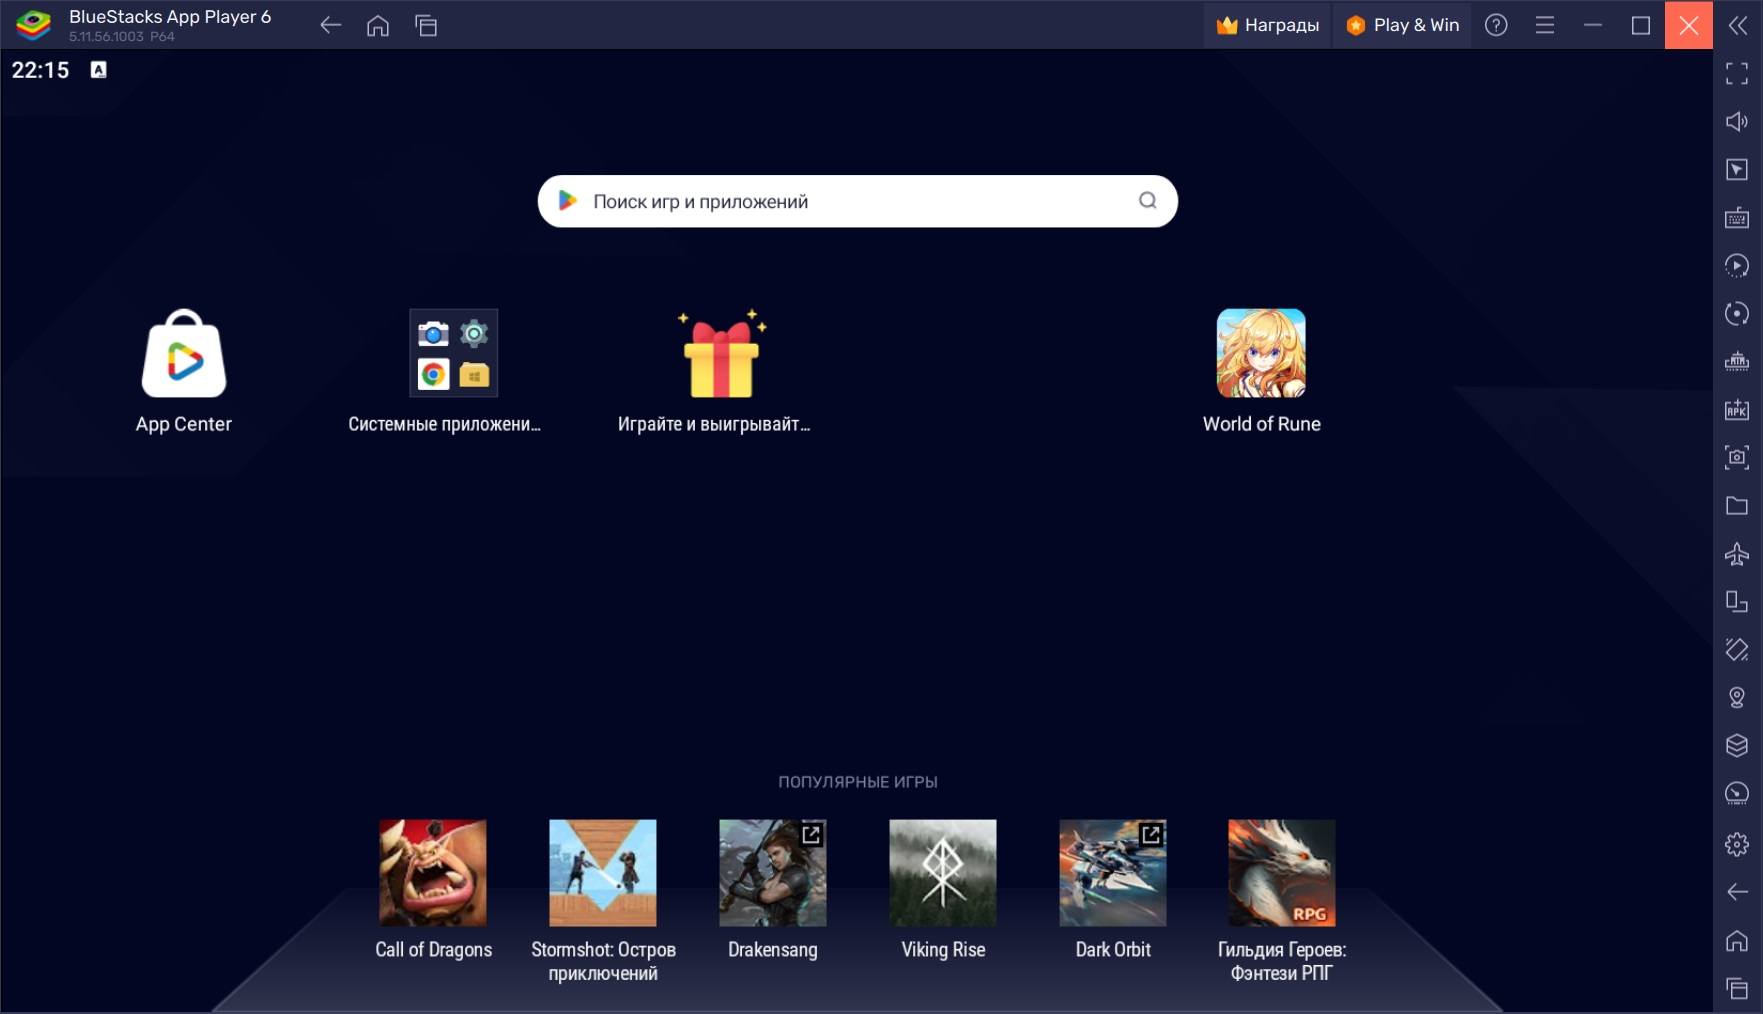This screenshot has height=1014, width=1763.
Task: Open recent apps from title bar icon
Action: click(426, 25)
